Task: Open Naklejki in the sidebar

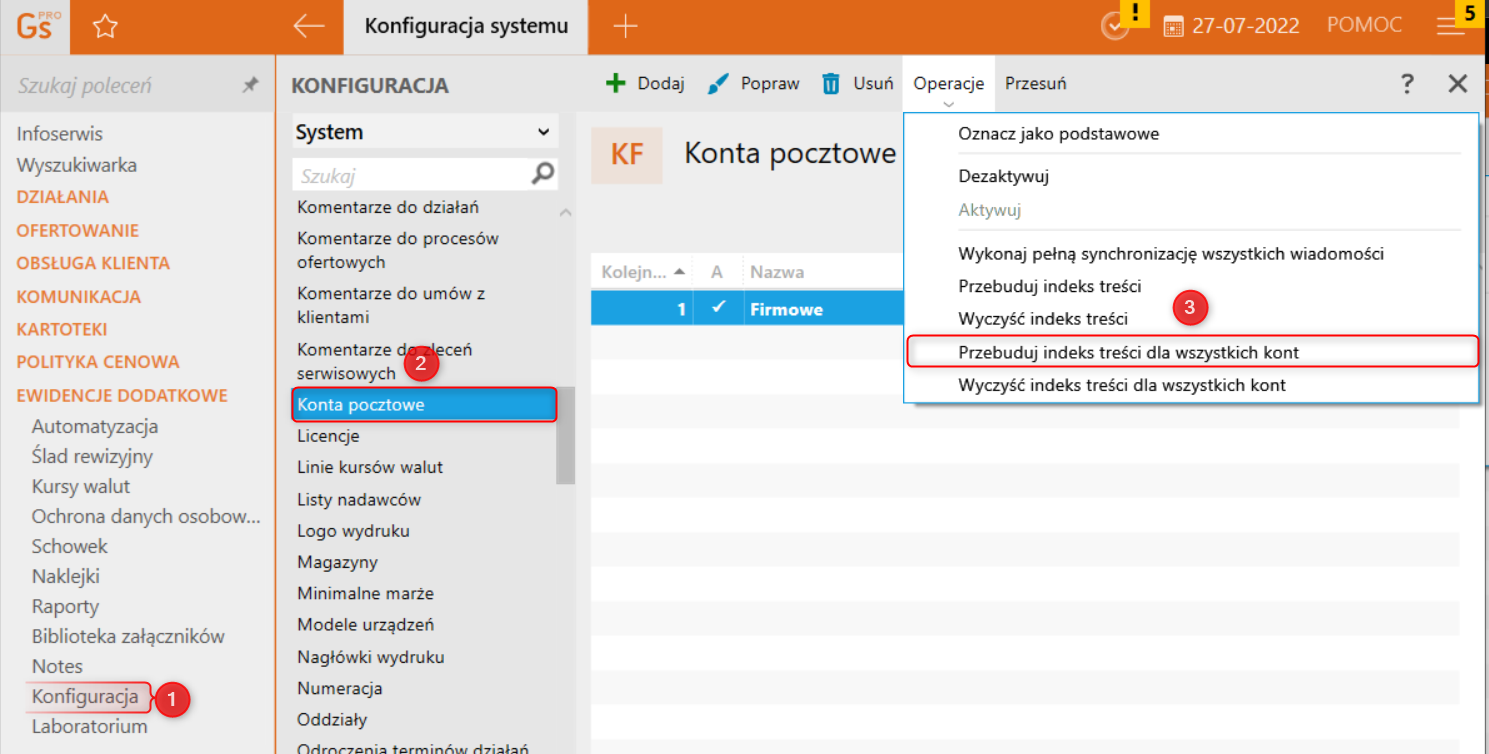Action: point(66,576)
